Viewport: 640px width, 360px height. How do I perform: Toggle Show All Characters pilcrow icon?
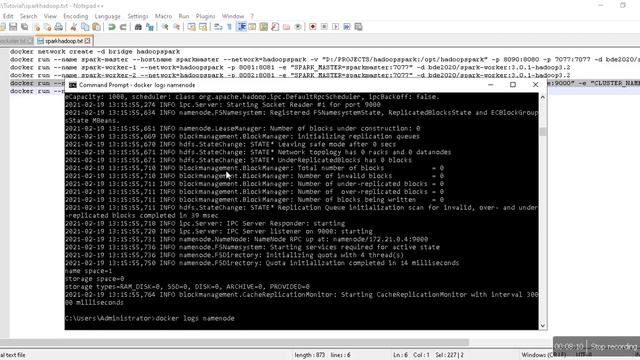pyautogui.click(x=229, y=27)
